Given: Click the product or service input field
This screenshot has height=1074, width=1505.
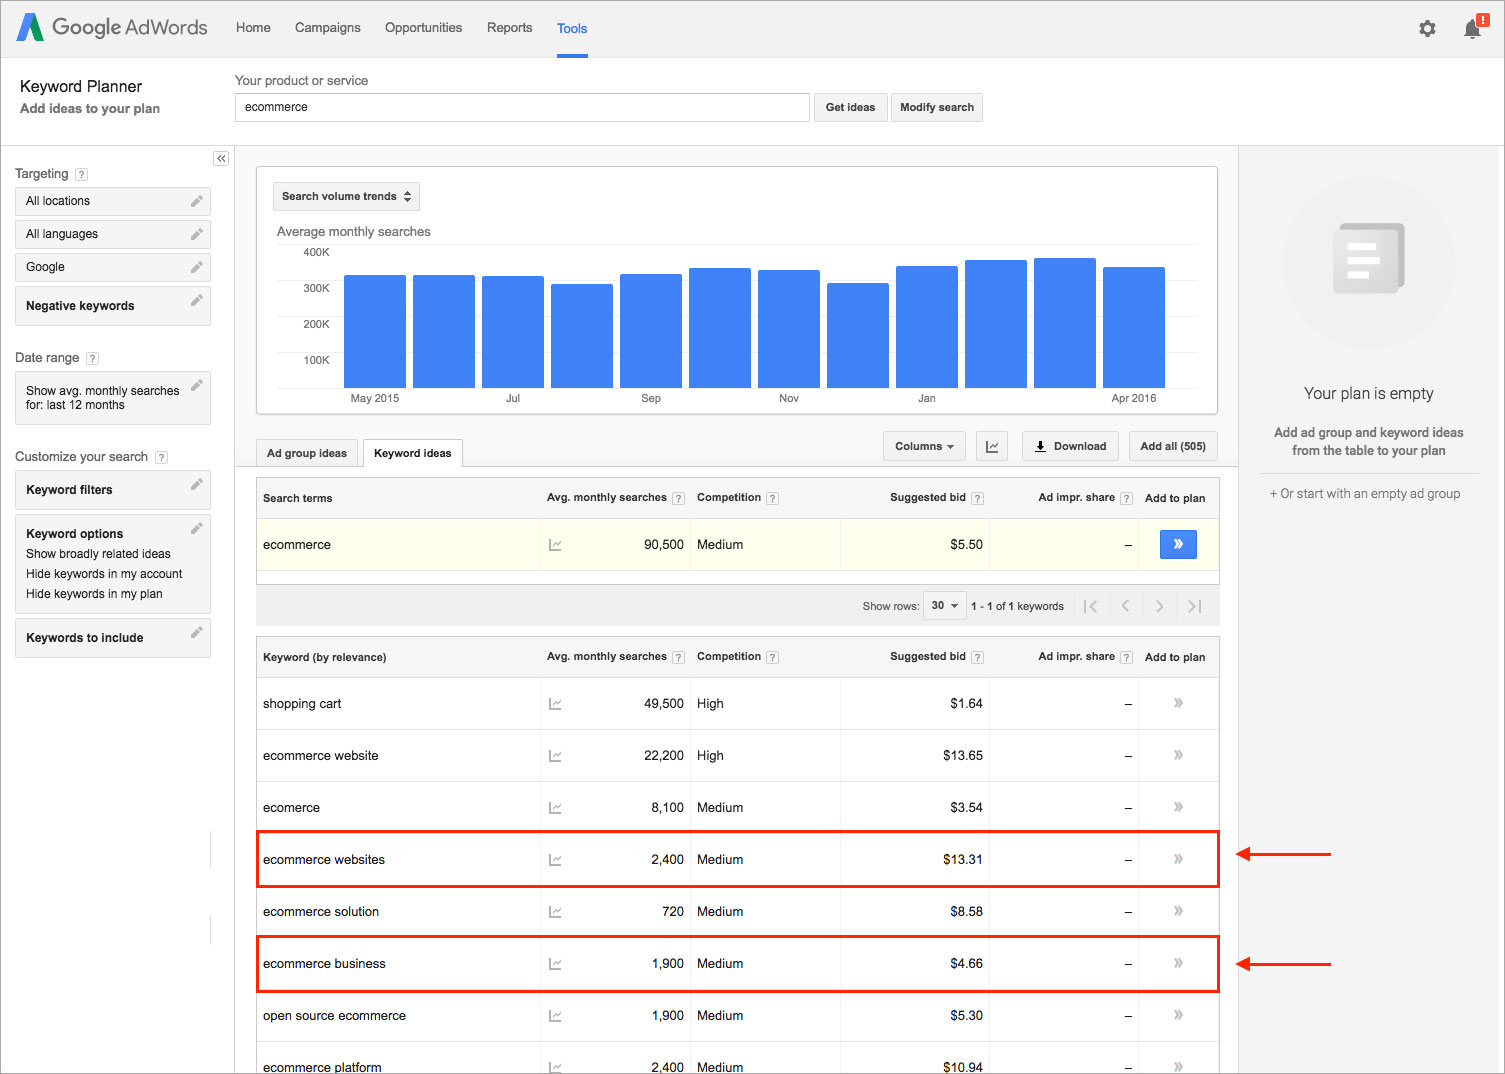Looking at the screenshot, I should (522, 107).
